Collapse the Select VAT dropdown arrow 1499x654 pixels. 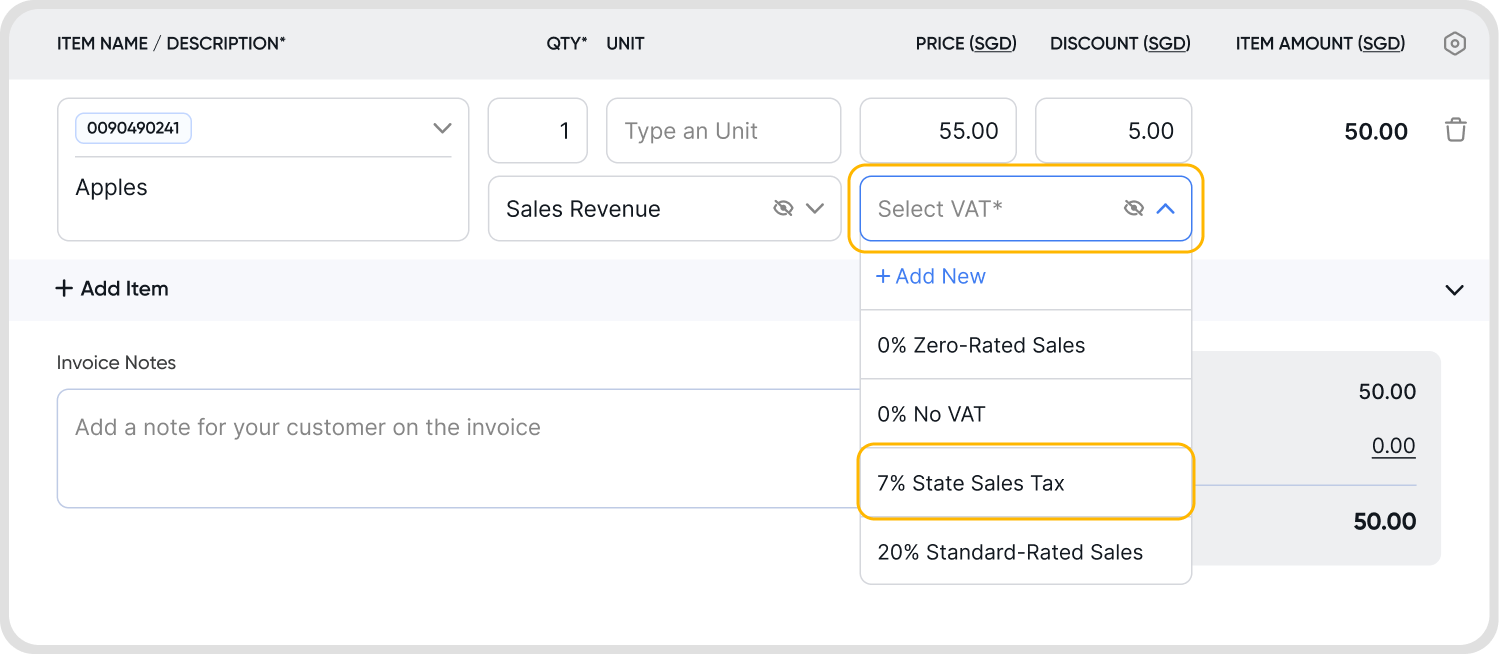coord(1165,208)
